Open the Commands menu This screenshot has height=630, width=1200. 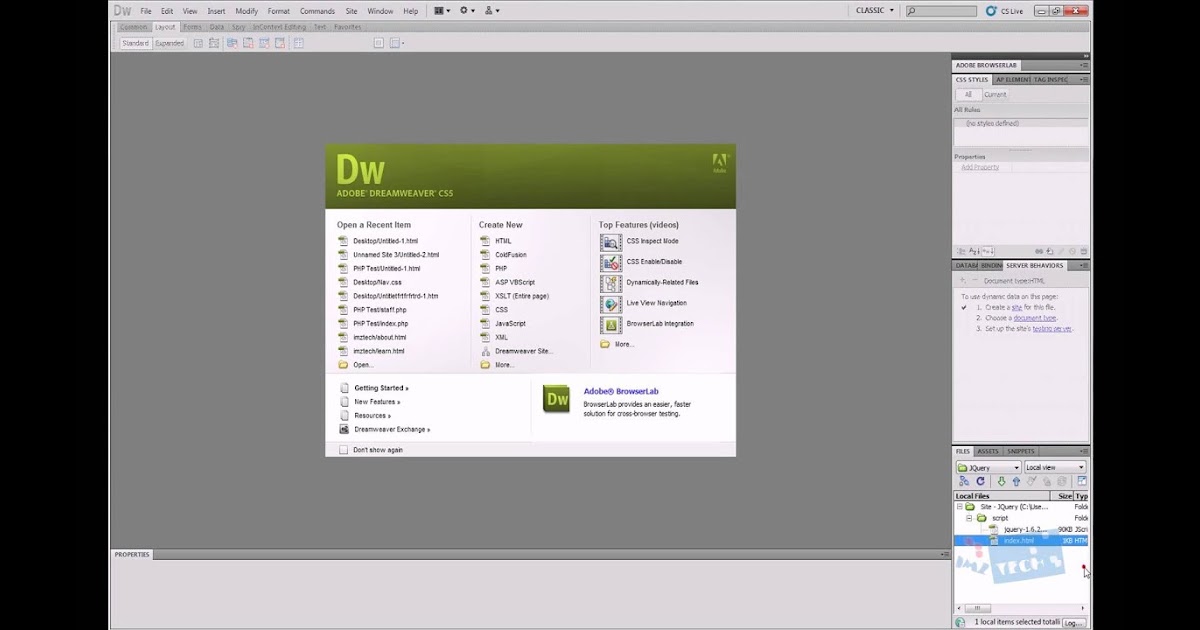317,11
